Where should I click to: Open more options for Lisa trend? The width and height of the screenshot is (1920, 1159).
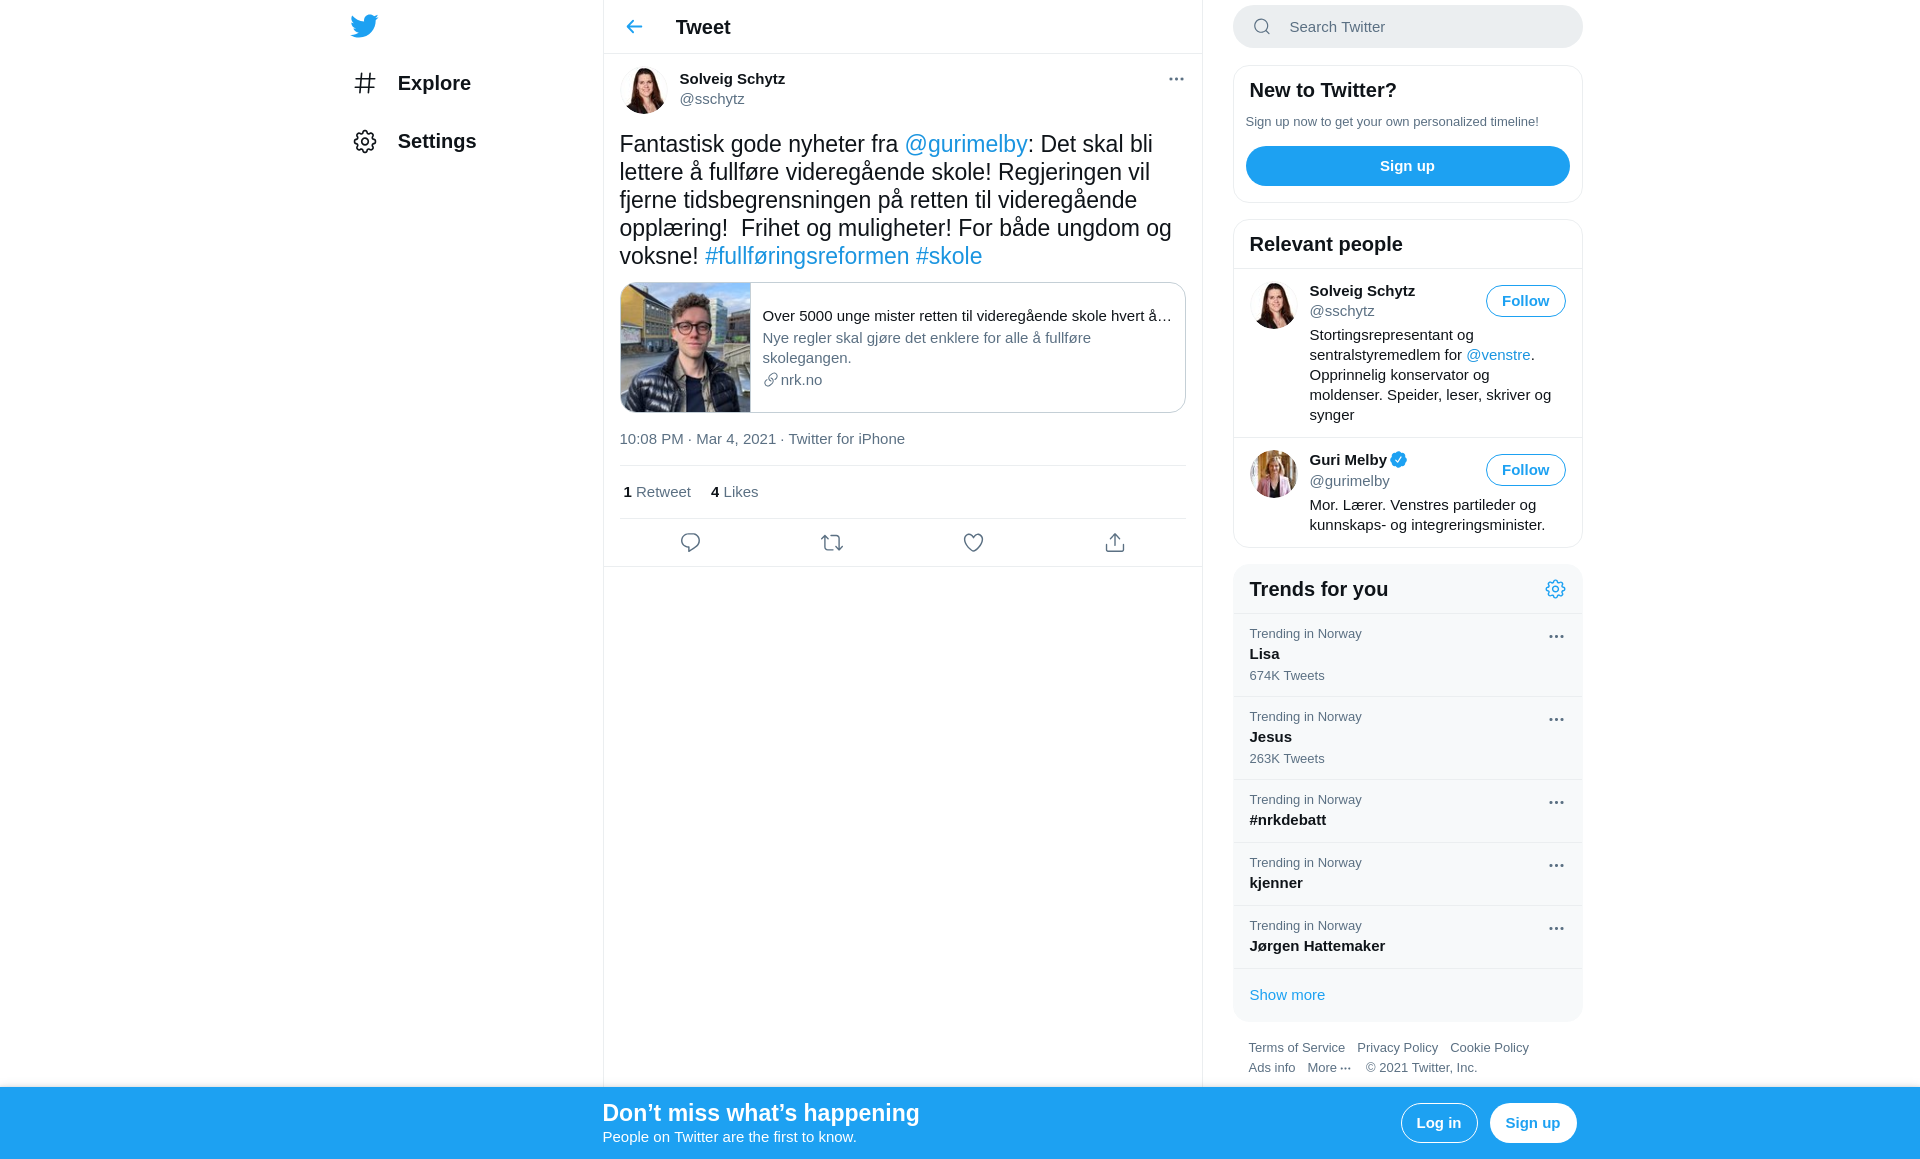tap(1556, 637)
